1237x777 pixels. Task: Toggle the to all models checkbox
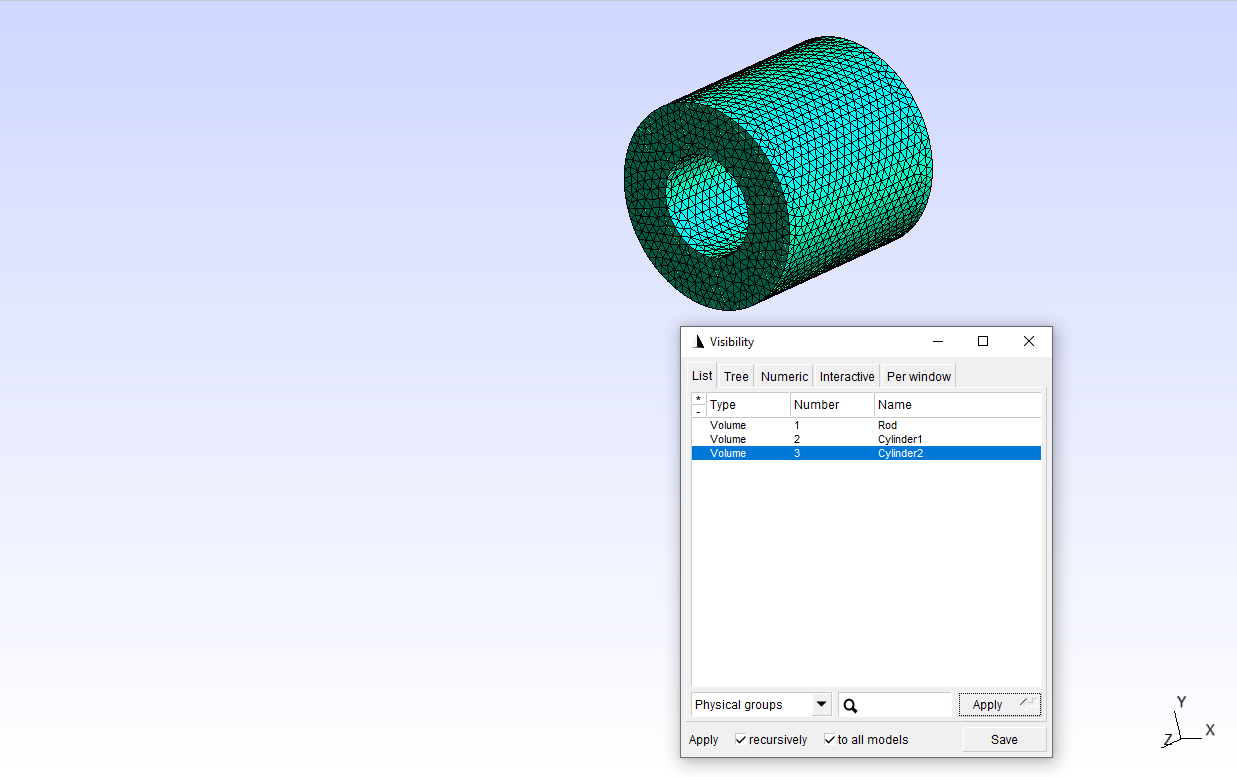point(829,740)
